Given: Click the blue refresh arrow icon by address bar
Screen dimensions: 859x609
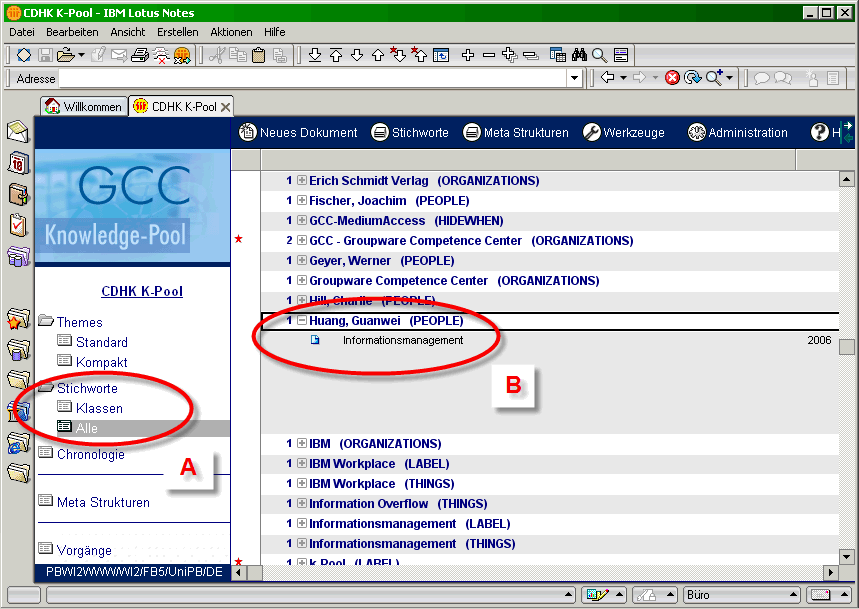Looking at the screenshot, I should click(692, 78).
